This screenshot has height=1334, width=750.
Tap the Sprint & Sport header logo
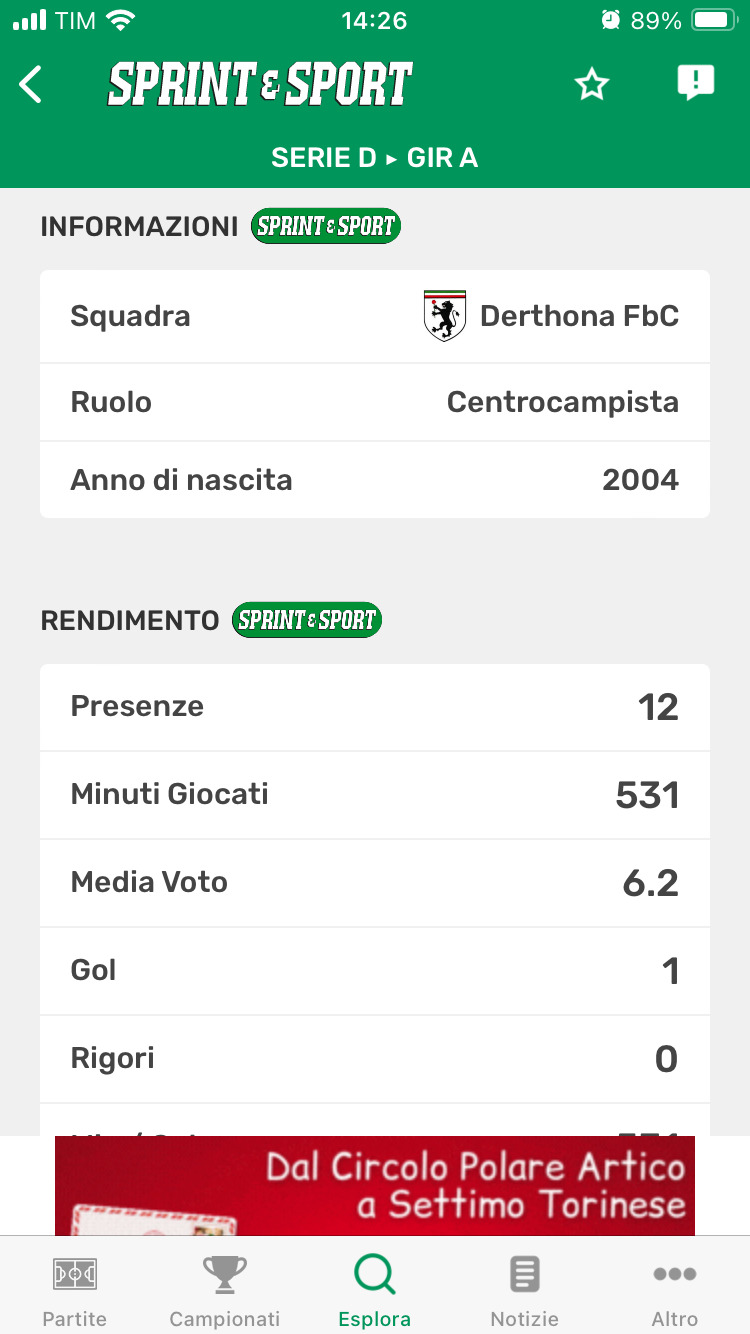tap(260, 85)
